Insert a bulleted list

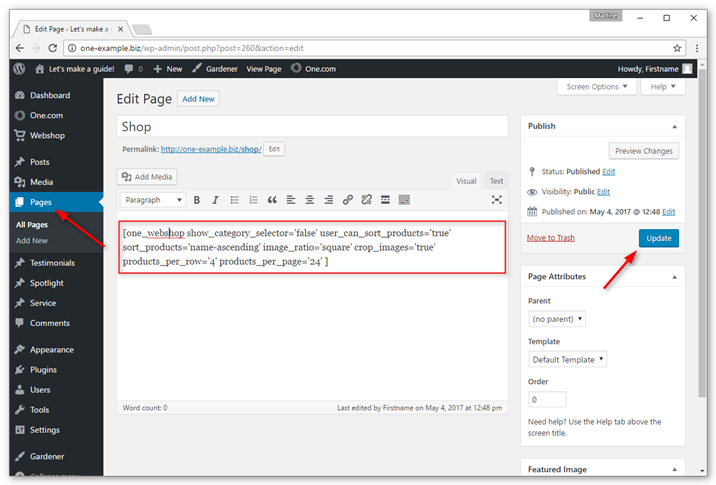234,200
